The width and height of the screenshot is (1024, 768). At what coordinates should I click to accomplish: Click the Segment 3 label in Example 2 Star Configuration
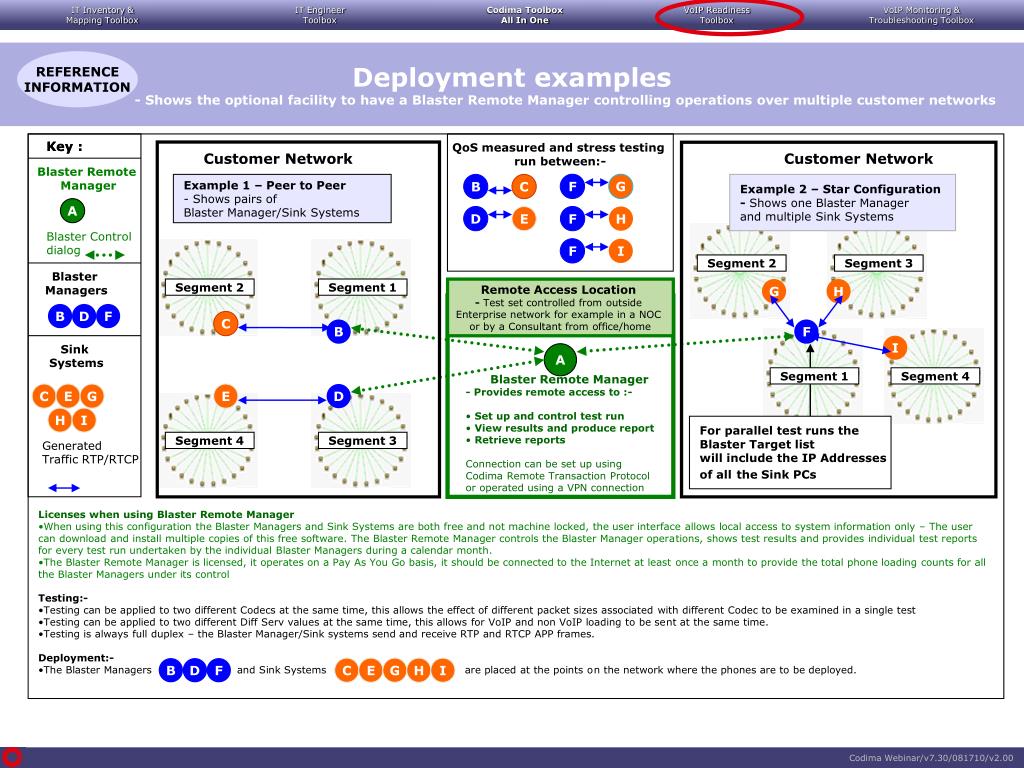879,263
